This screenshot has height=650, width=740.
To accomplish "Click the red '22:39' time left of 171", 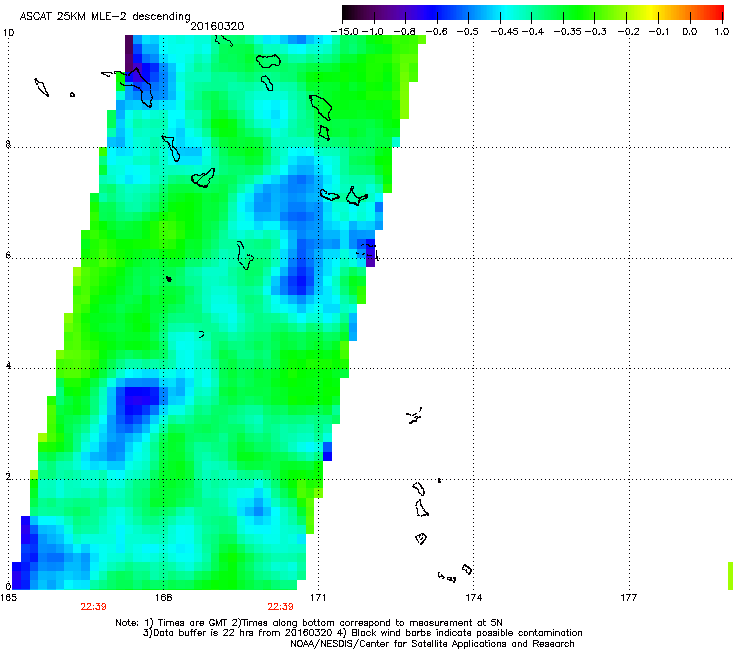I will pos(280,607).
